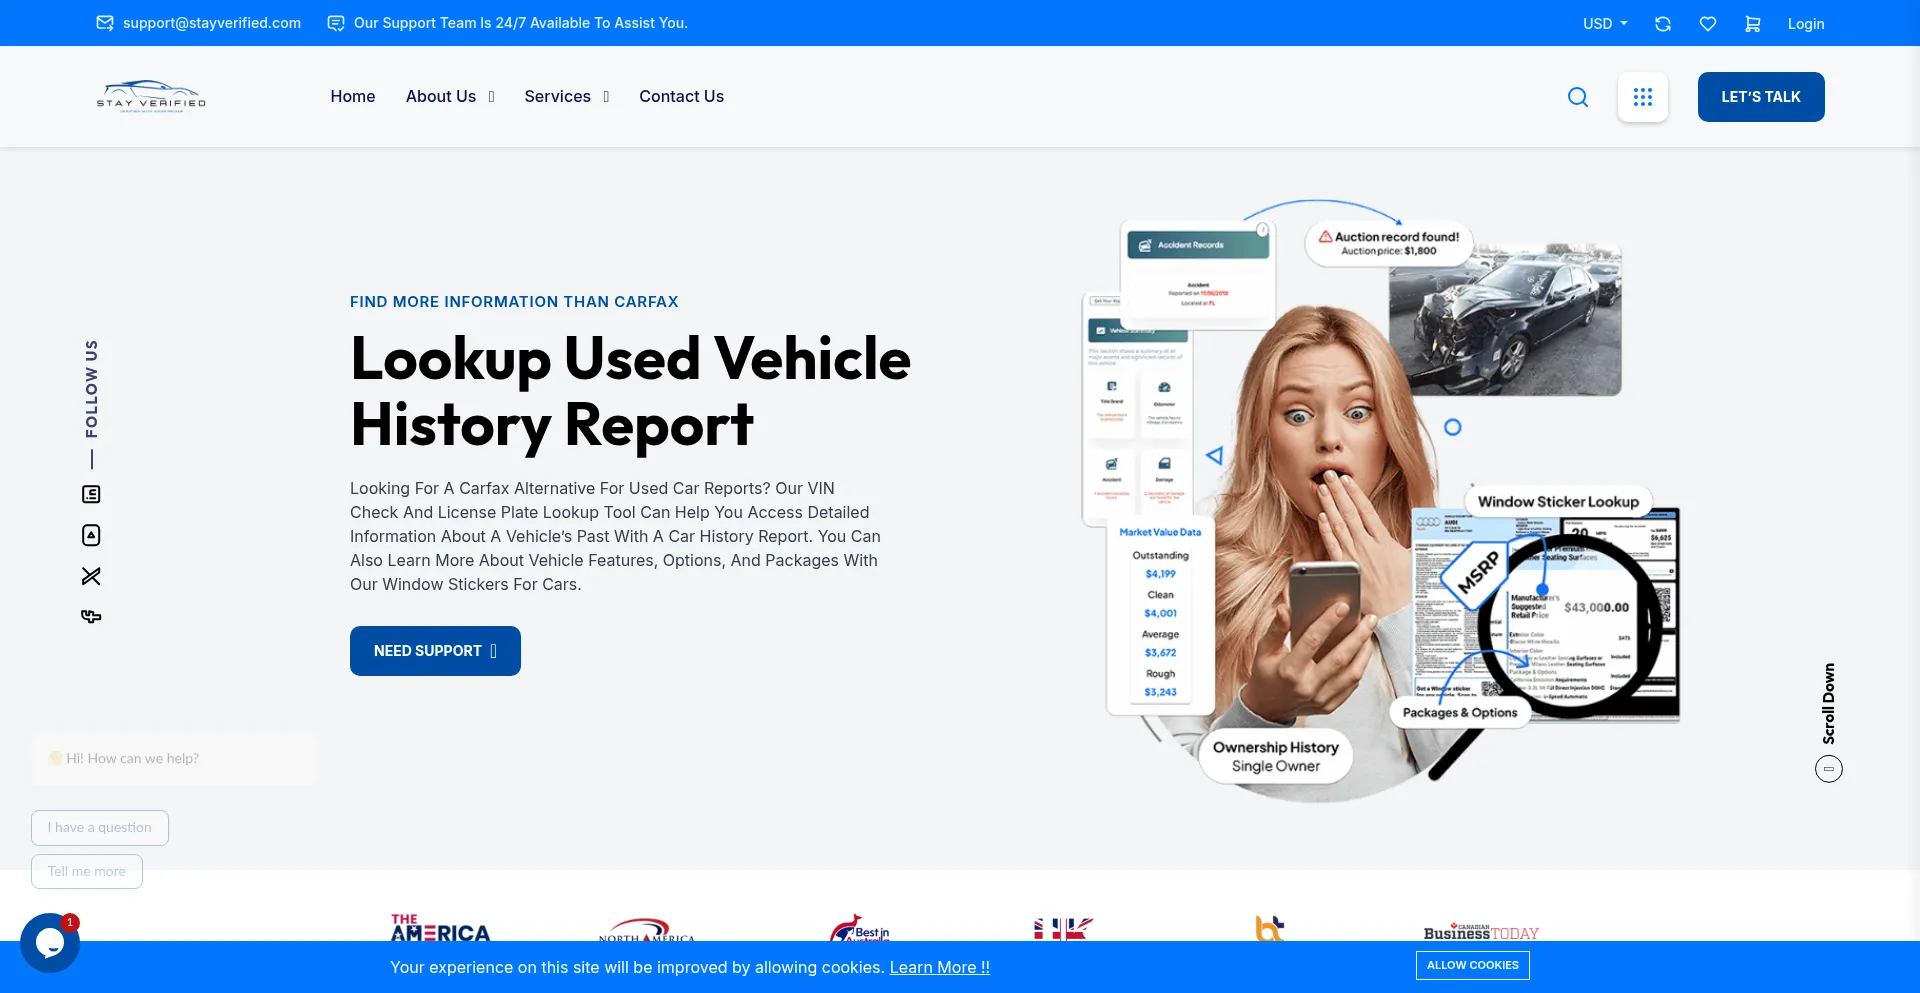Screen dimensions: 1920x993
Task: Click the Stay Verified logo
Action: tap(151, 97)
